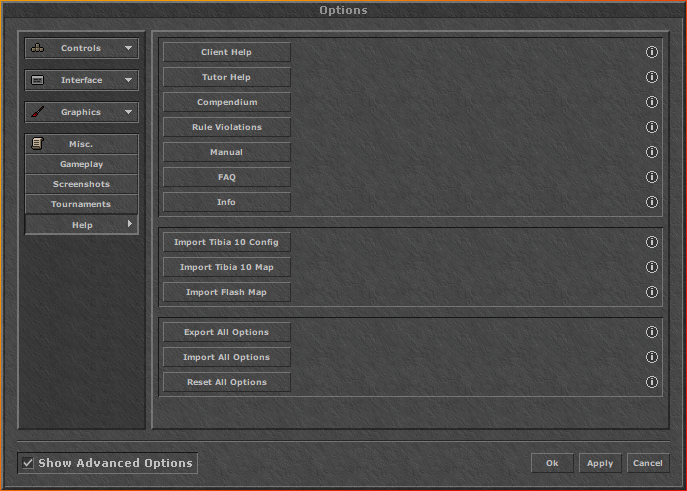The height and width of the screenshot is (491, 687).
Task: Go to the Tournaments section
Action: pyautogui.click(x=81, y=204)
